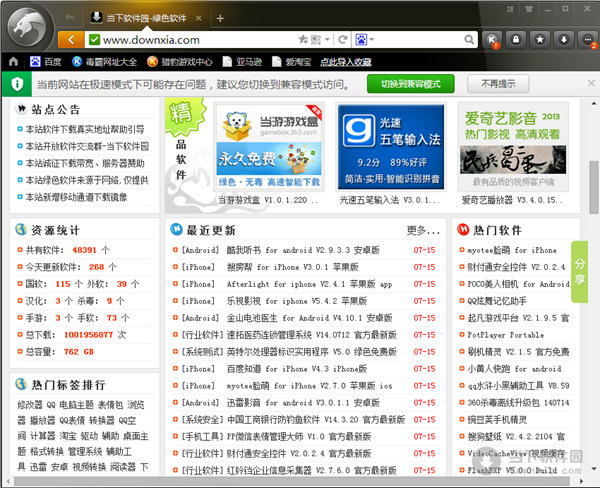Click the 站点公告 header icon
The image size is (600, 488).
[x=21, y=109]
